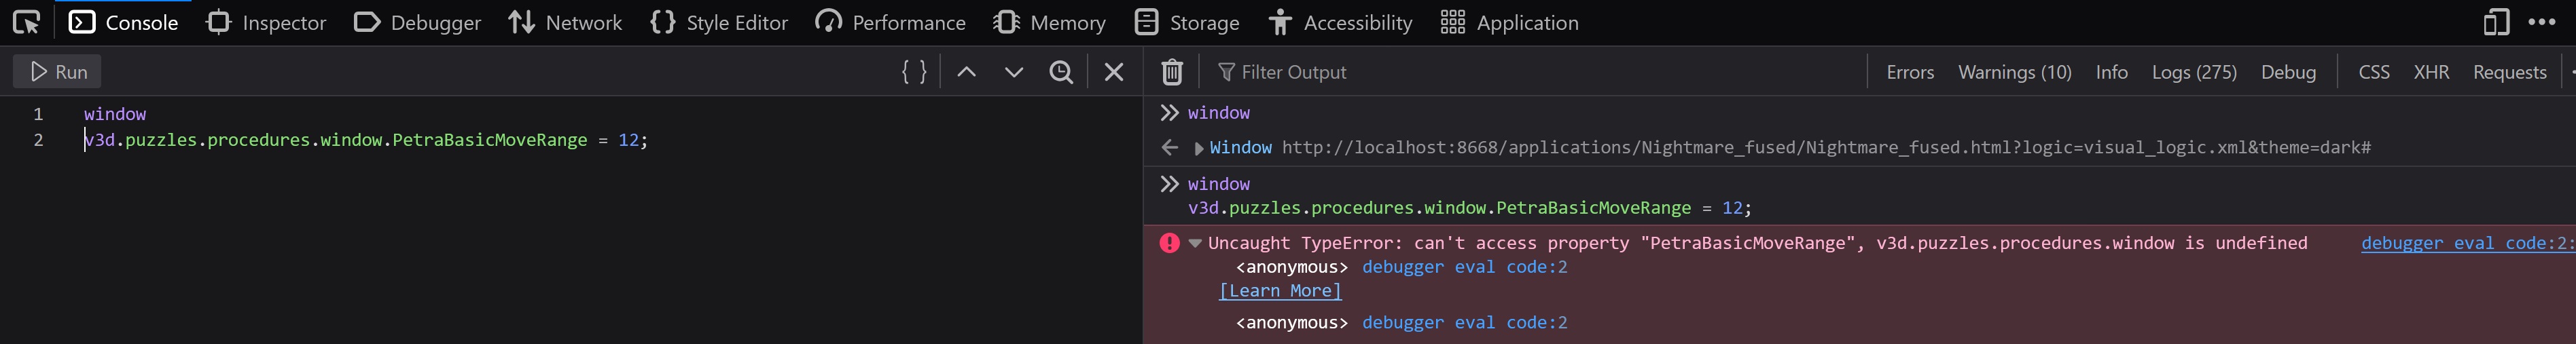Image resolution: width=2576 pixels, height=344 pixels.
Task: Toggle the Warnings (10) filter
Action: (x=2014, y=72)
